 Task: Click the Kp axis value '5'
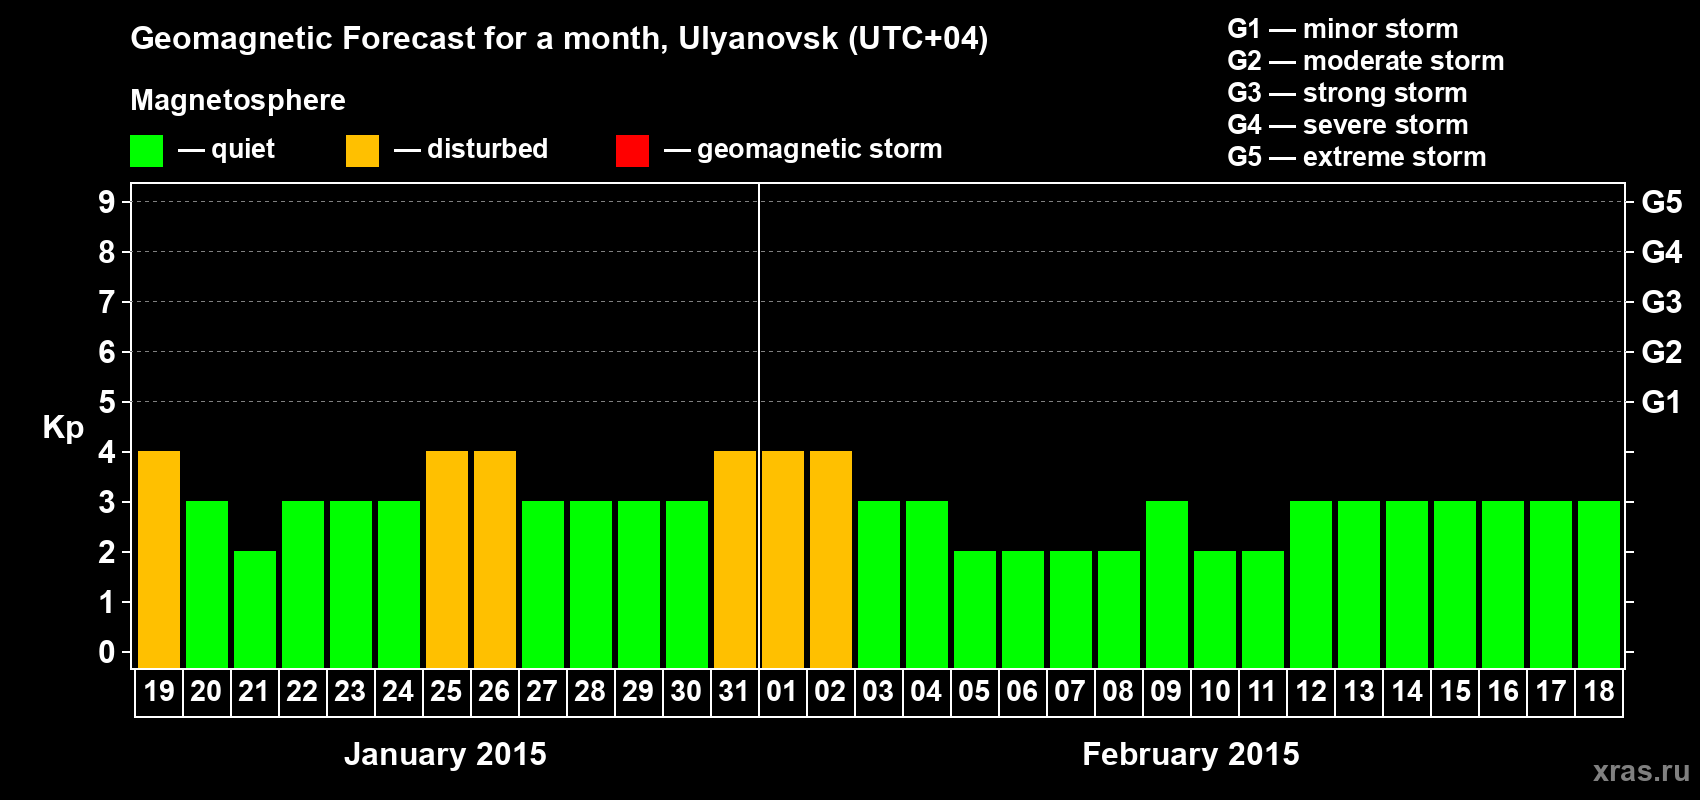107,402
